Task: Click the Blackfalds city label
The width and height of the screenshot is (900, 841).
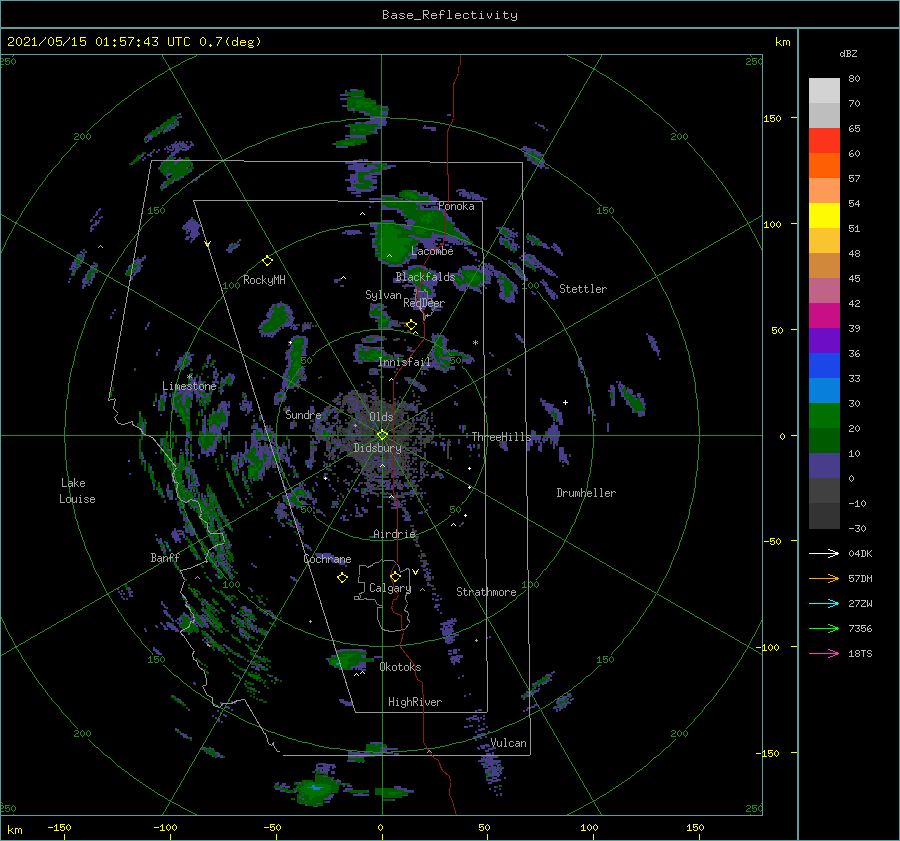Action: (x=425, y=277)
